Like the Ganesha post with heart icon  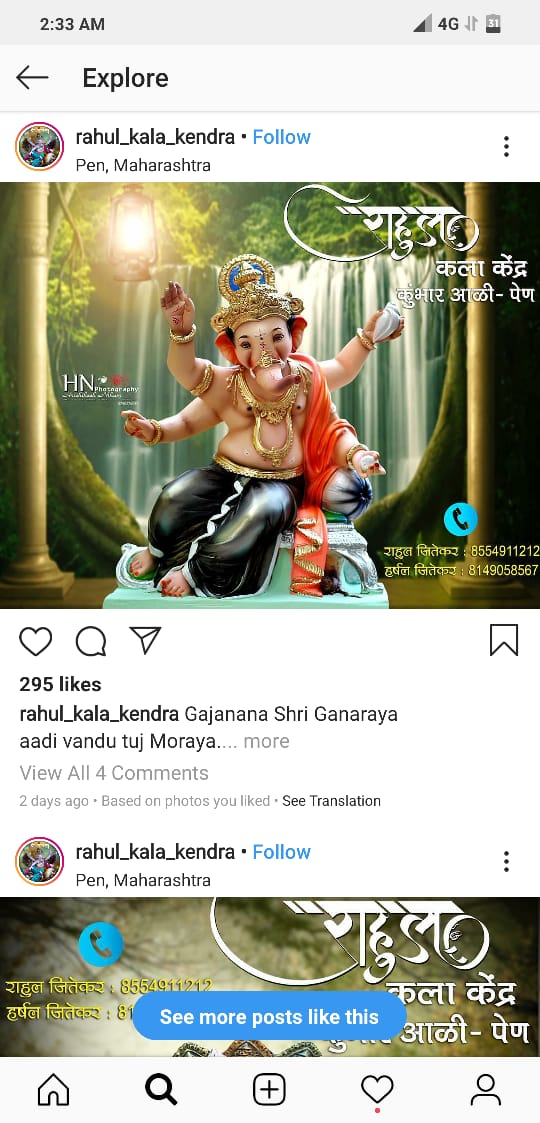pyautogui.click(x=35, y=640)
